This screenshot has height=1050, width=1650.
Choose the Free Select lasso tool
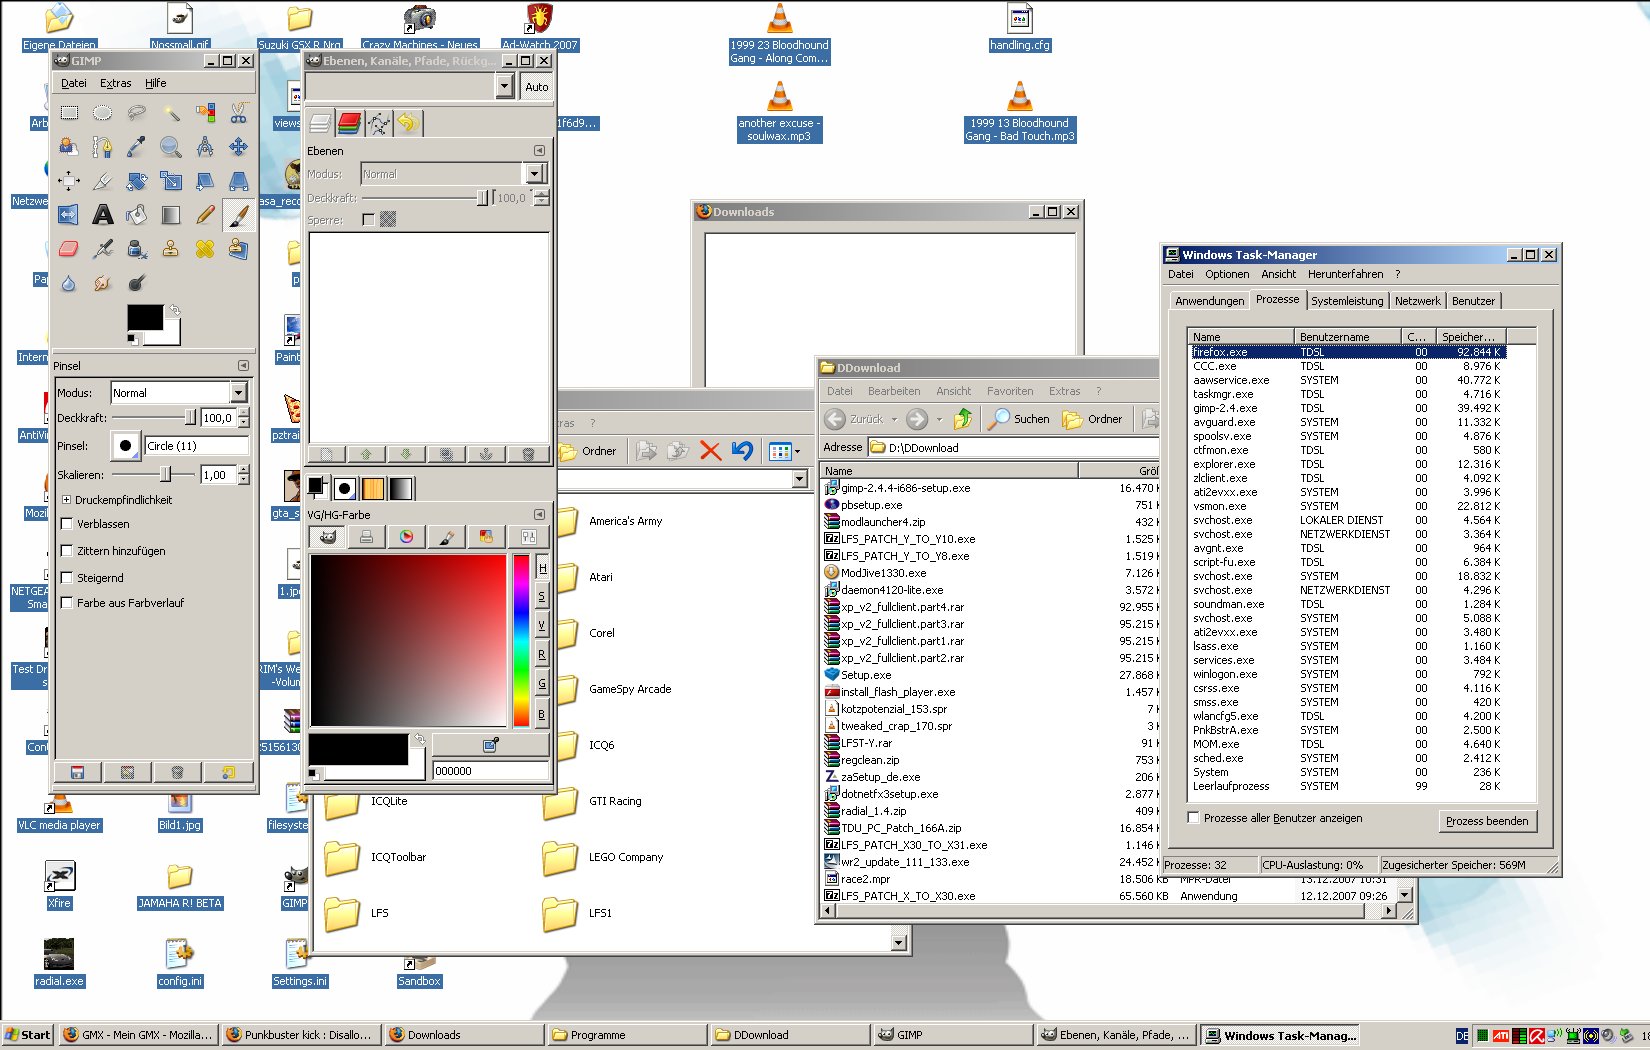point(136,113)
